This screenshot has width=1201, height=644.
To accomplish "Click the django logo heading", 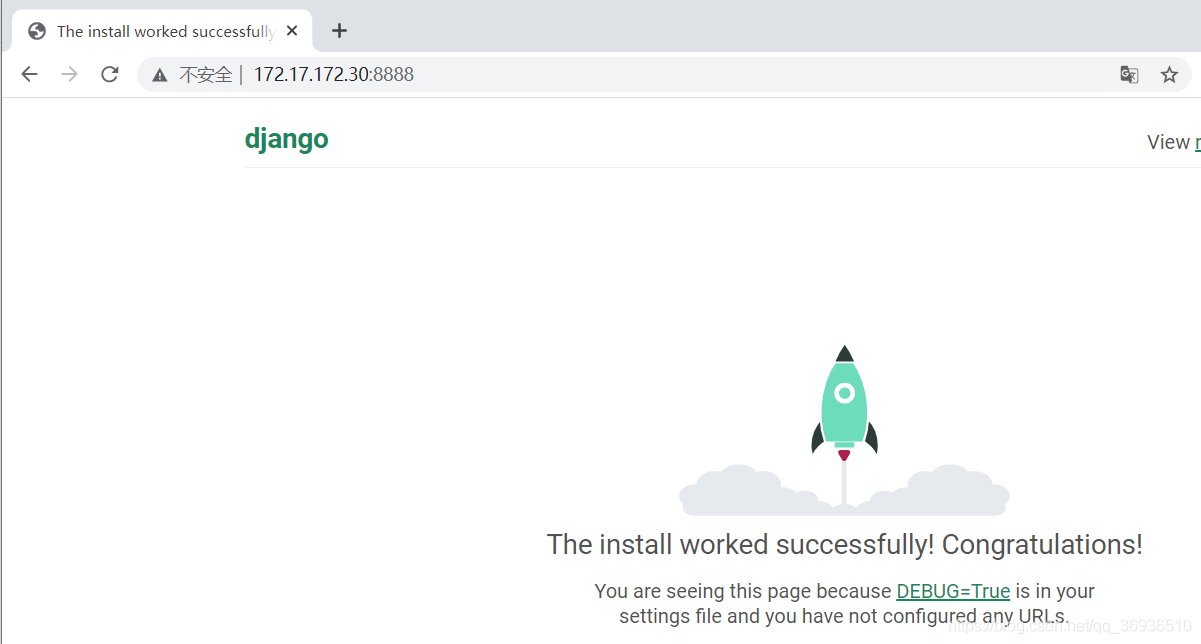I will [286, 139].
